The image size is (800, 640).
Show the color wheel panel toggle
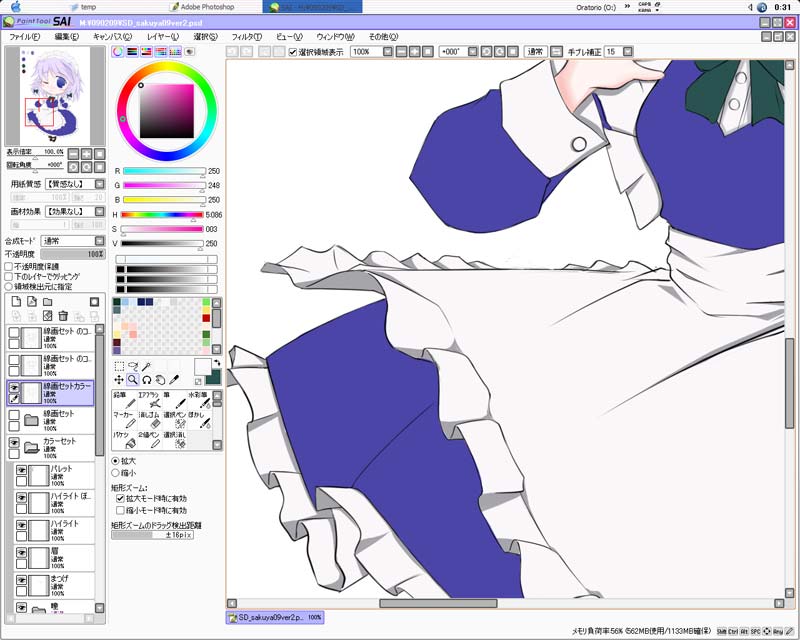[118, 52]
